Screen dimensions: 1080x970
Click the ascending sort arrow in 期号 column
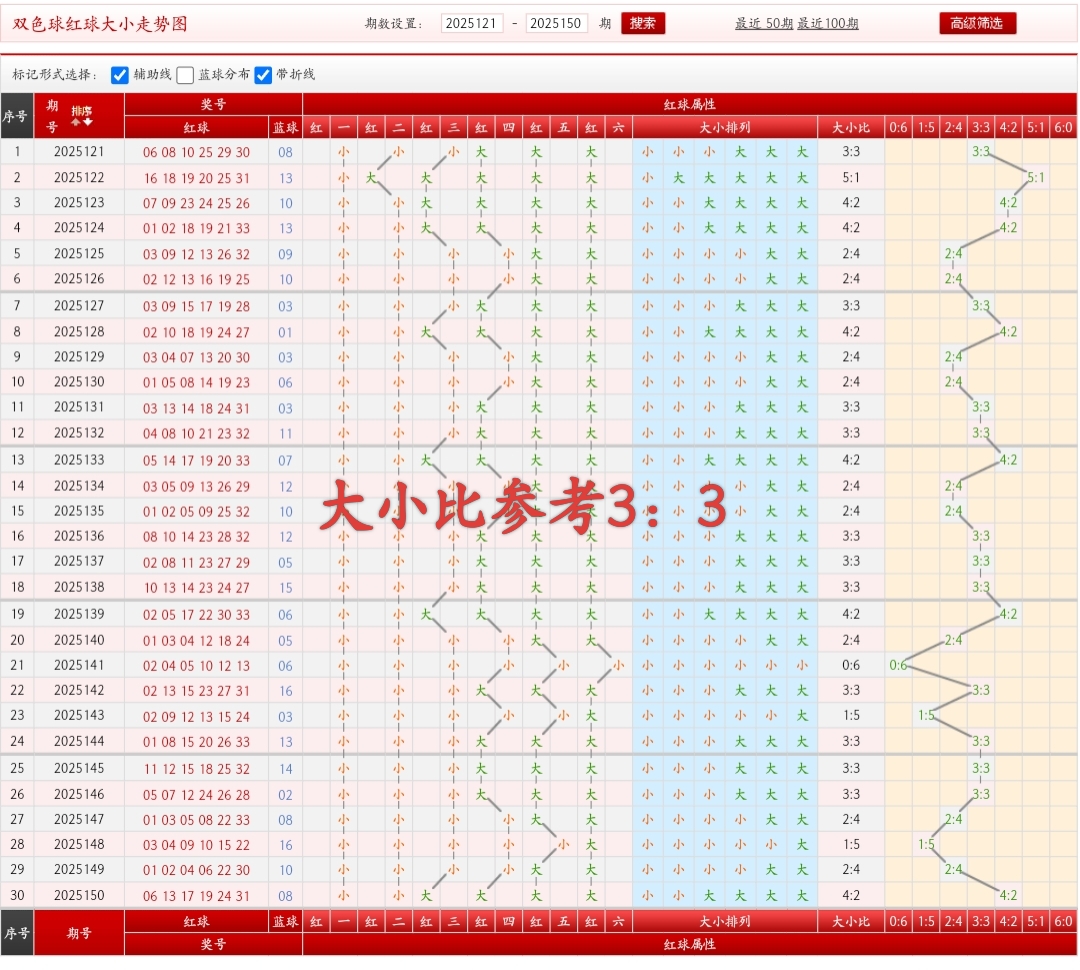[76, 123]
